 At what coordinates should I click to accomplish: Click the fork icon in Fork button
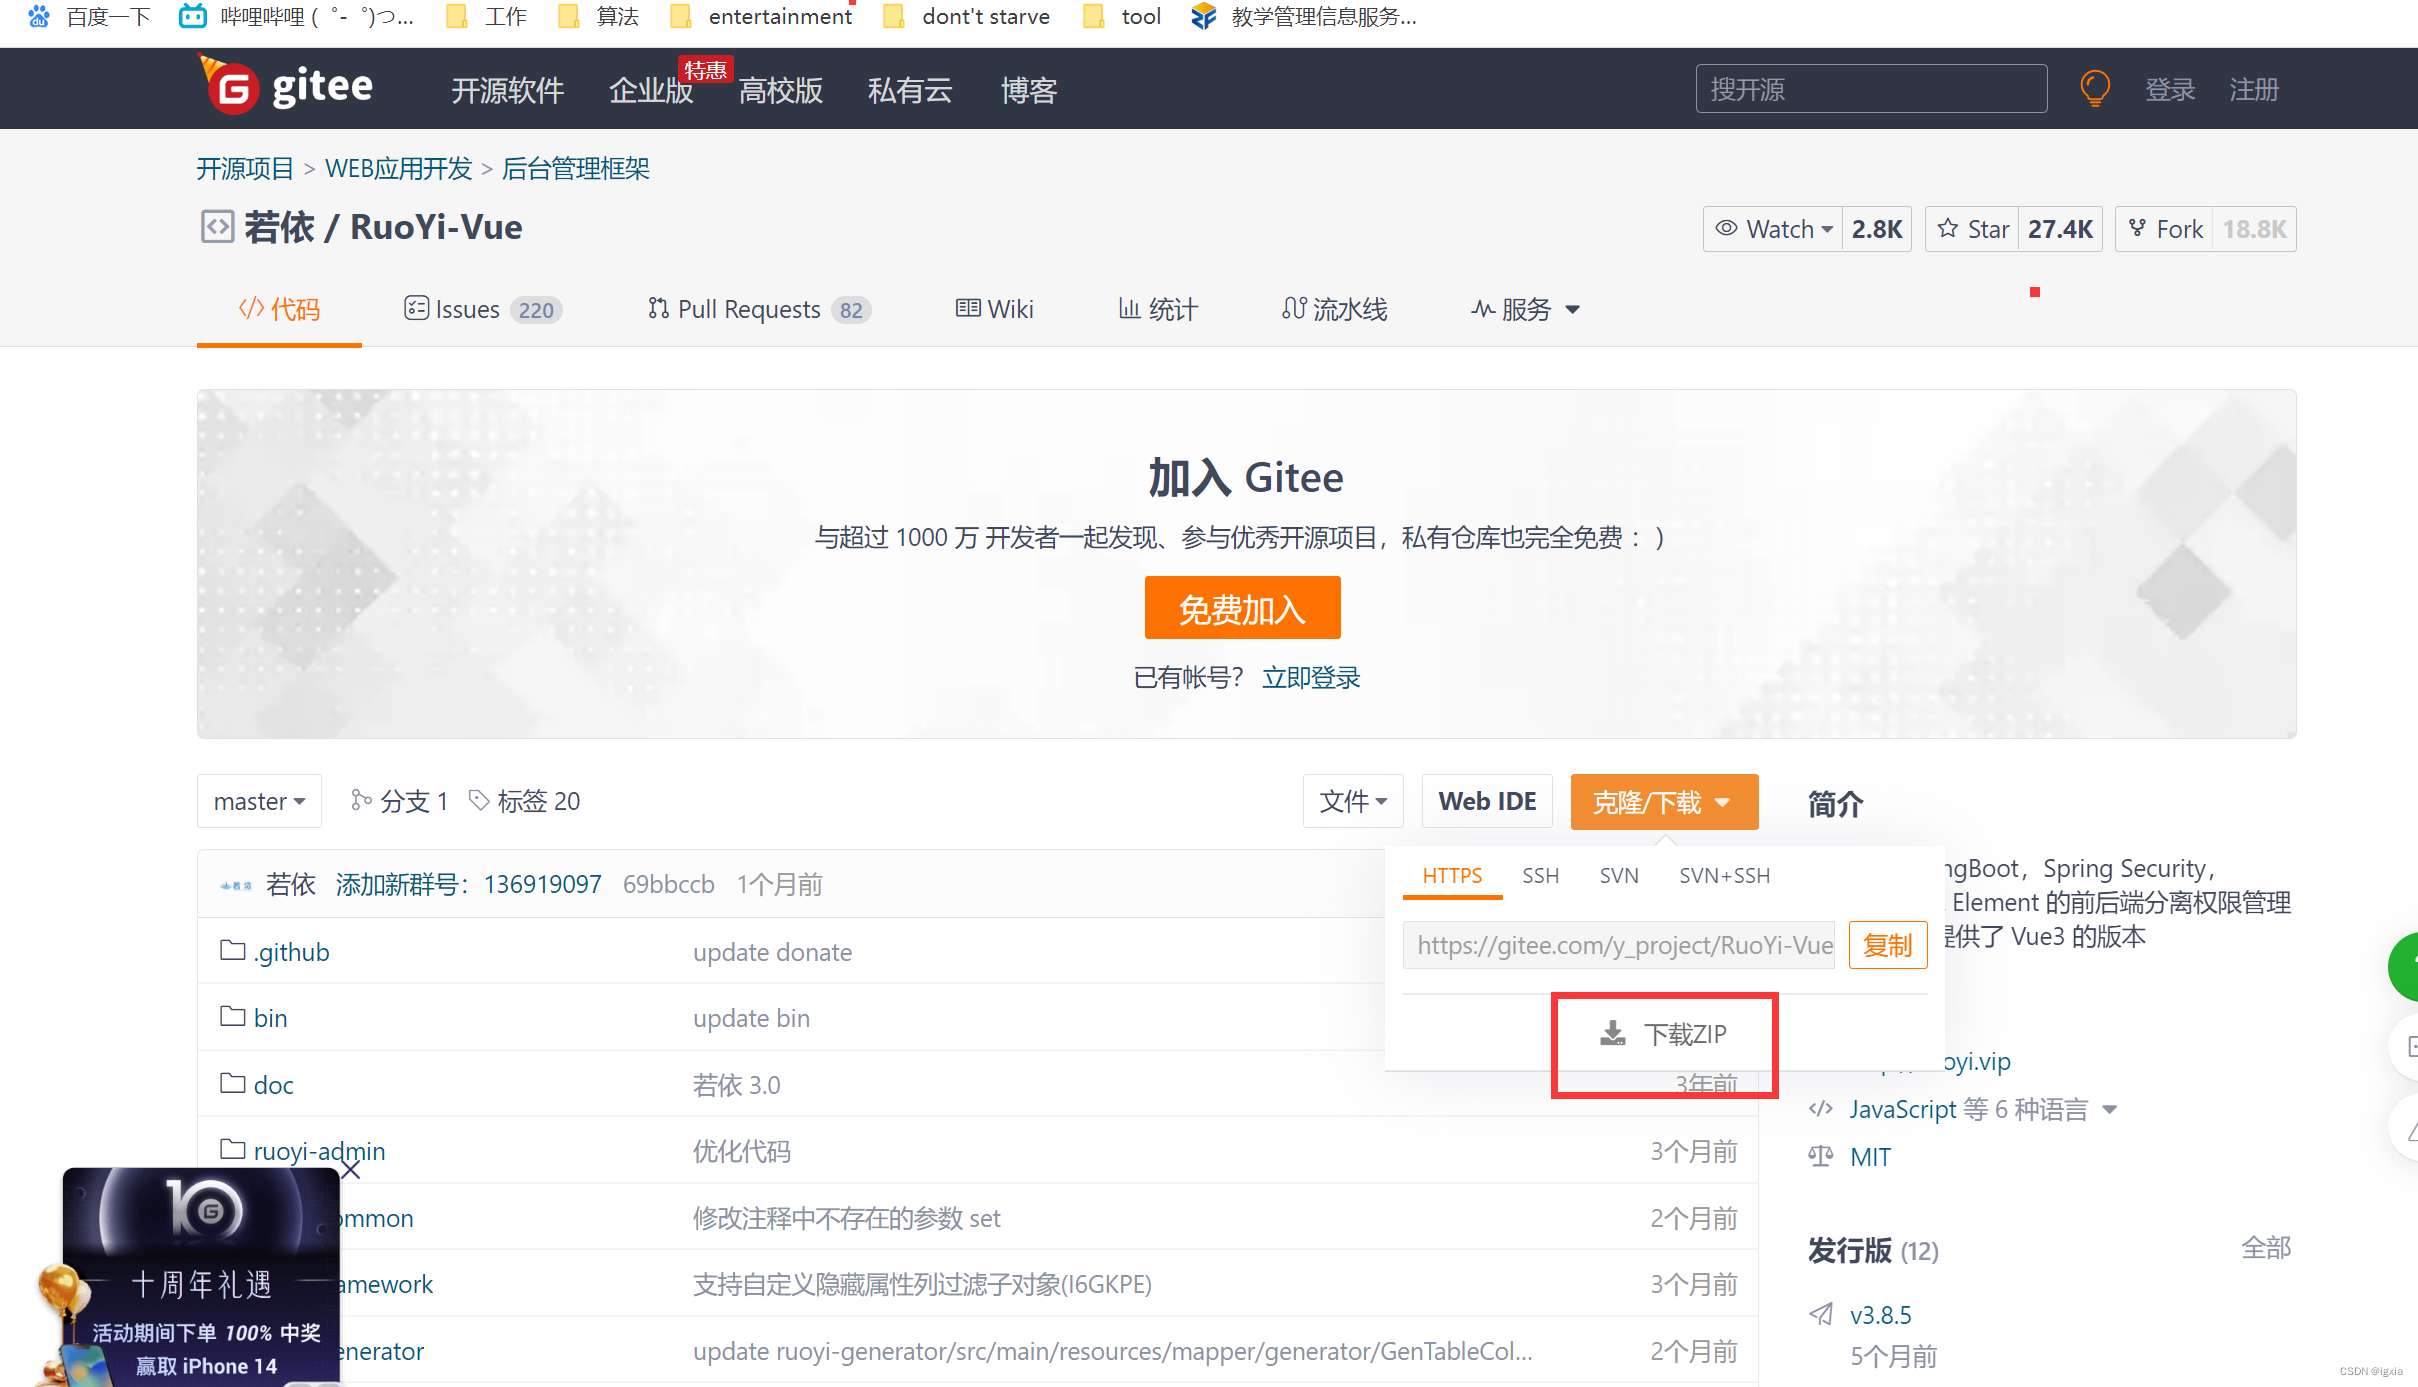coord(2137,228)
